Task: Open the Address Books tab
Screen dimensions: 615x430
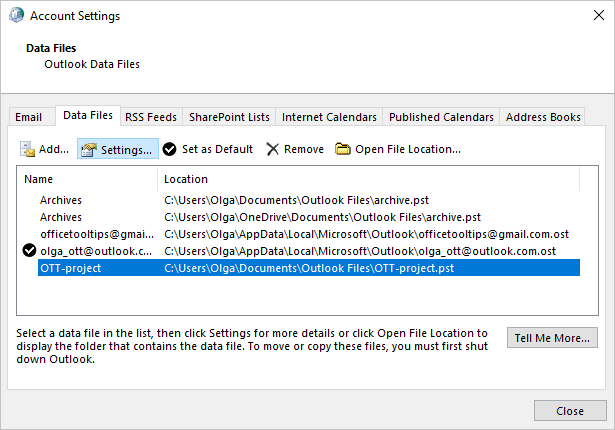Action: pyautogui.click(x=543, y=117)
